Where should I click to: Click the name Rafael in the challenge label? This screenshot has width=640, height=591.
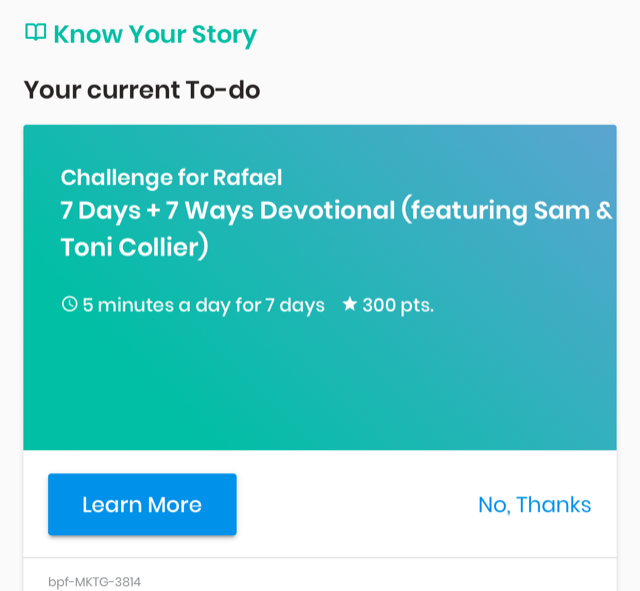click(x=247, y=178)
